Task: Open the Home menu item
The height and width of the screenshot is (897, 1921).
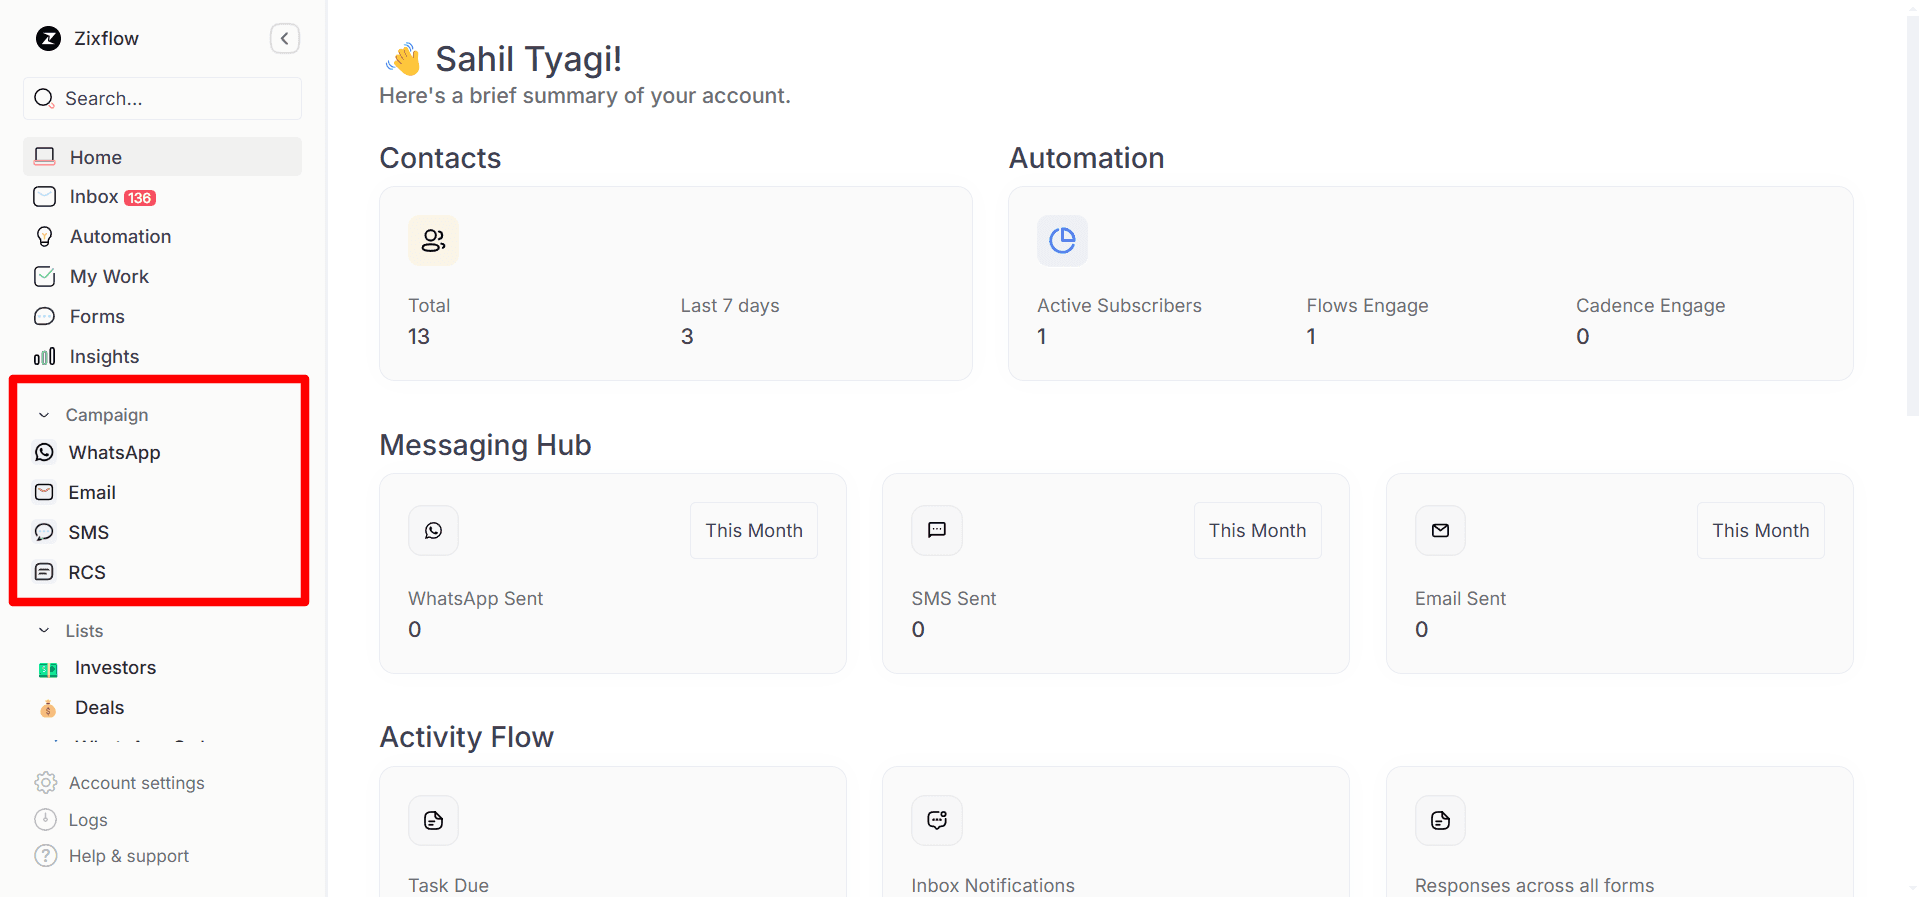Action: tap(162, 157)
